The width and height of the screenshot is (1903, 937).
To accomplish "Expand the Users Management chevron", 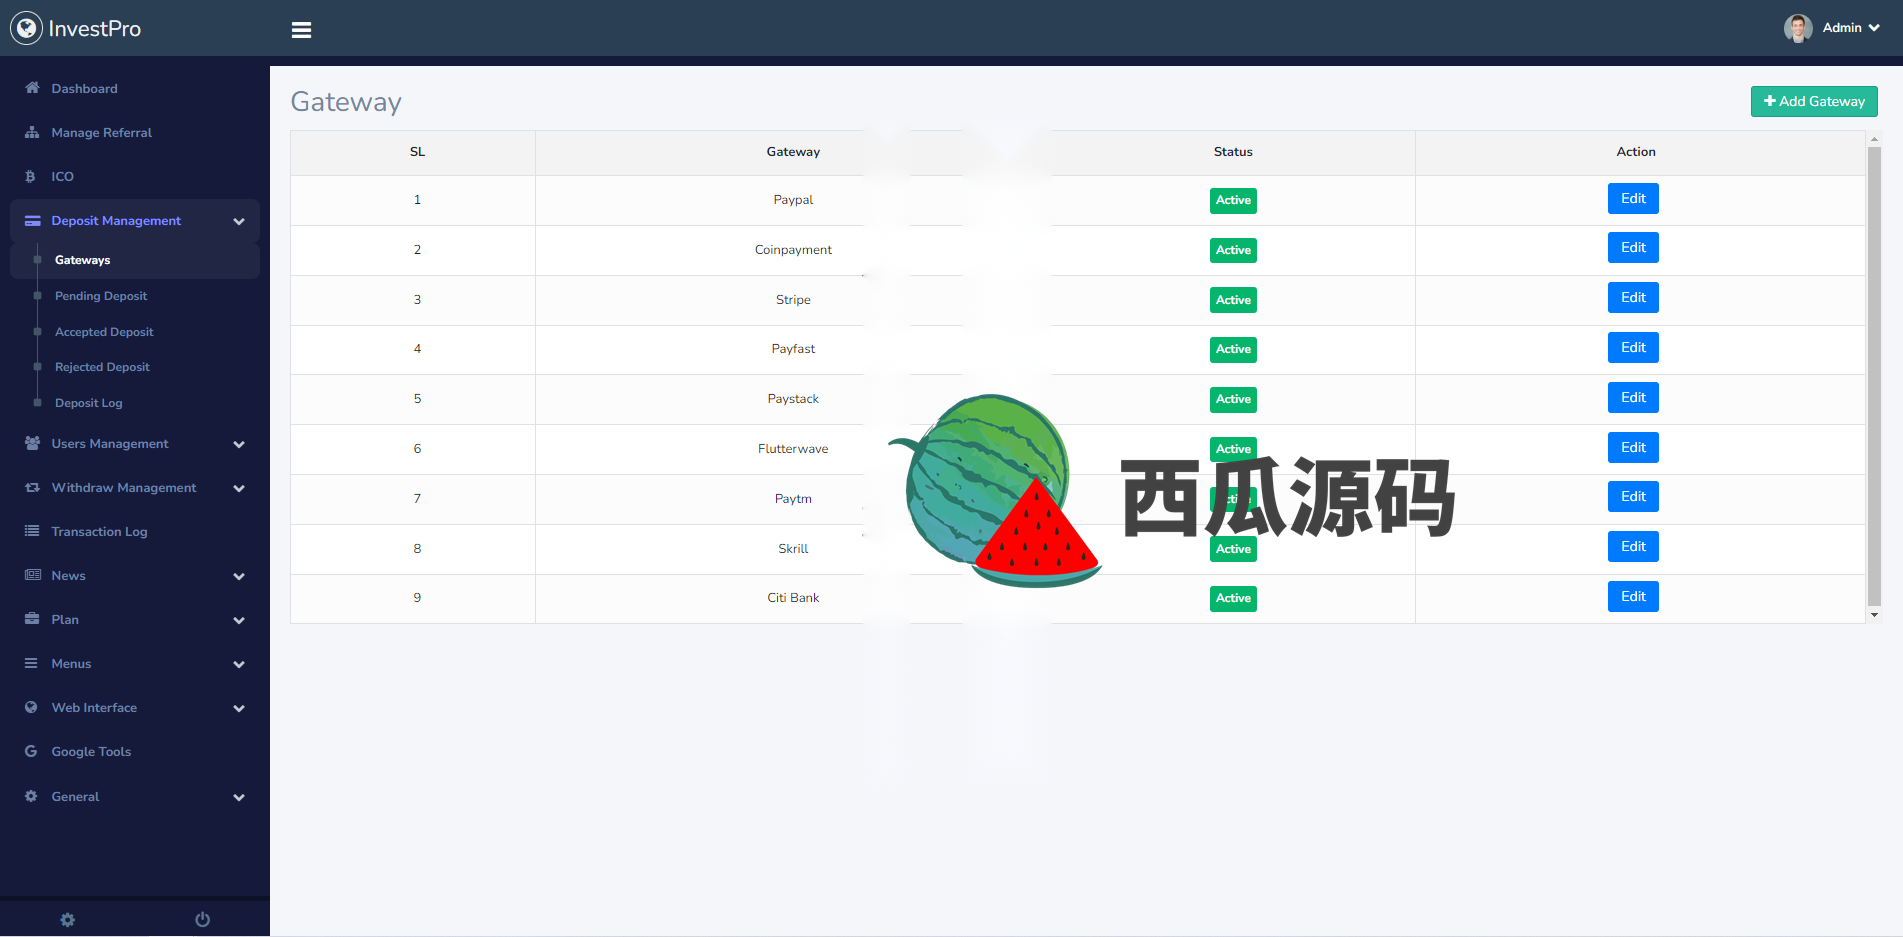I will (239, 444).
